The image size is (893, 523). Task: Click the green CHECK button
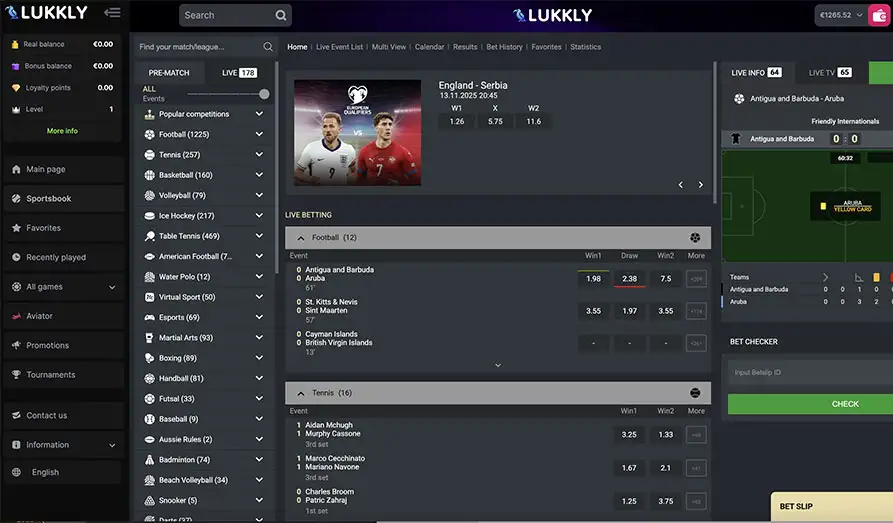coord(810,404)
